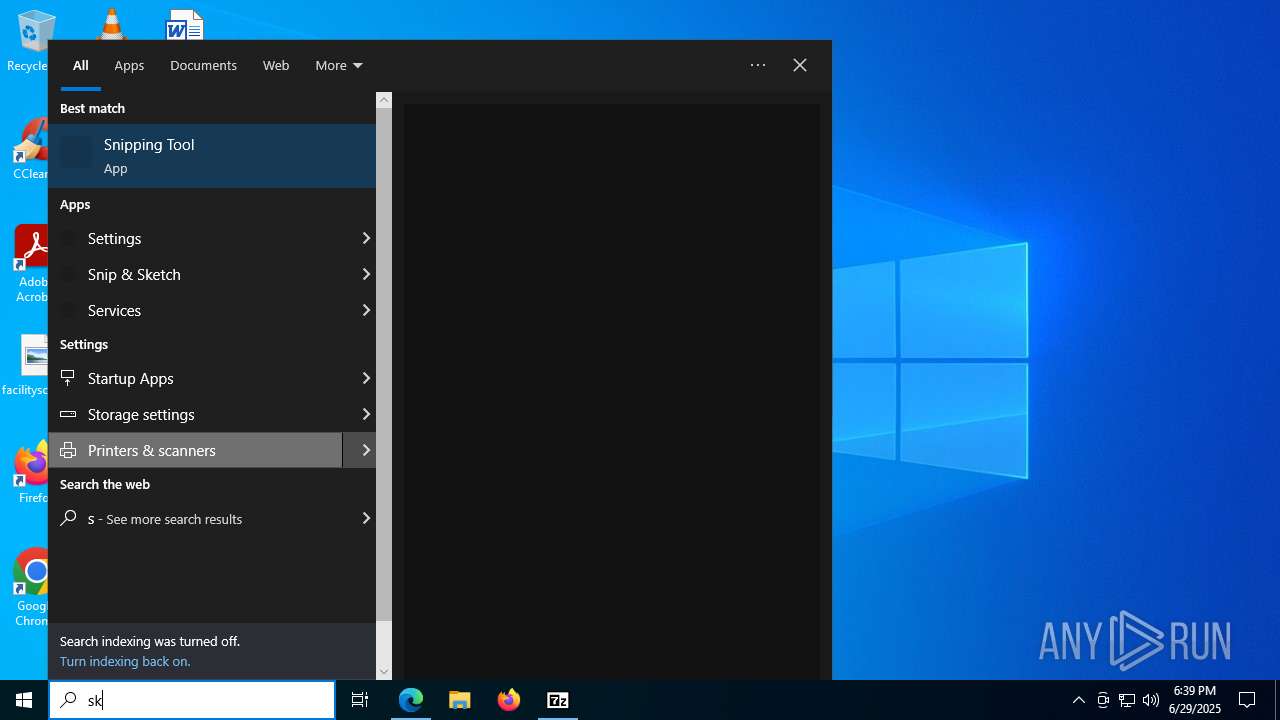Switch to the Documents search tab
The height and width of the screenshot is (720, 1280).
point(203,65)
